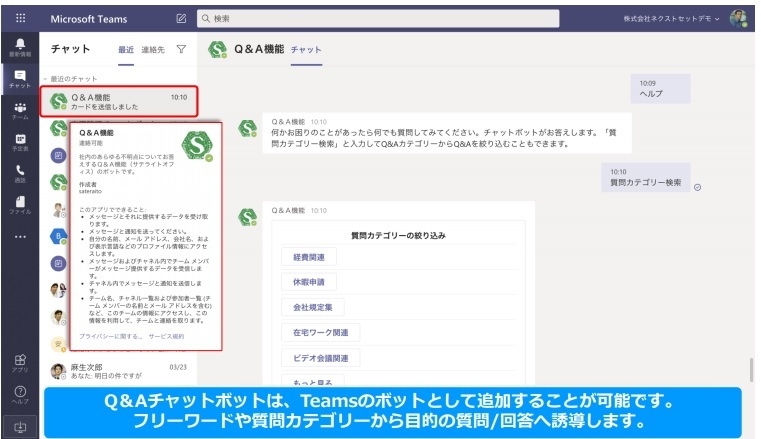Open the 麻生次郎 chat in list
The image size is (761, 439).
(x=119, y=371)
